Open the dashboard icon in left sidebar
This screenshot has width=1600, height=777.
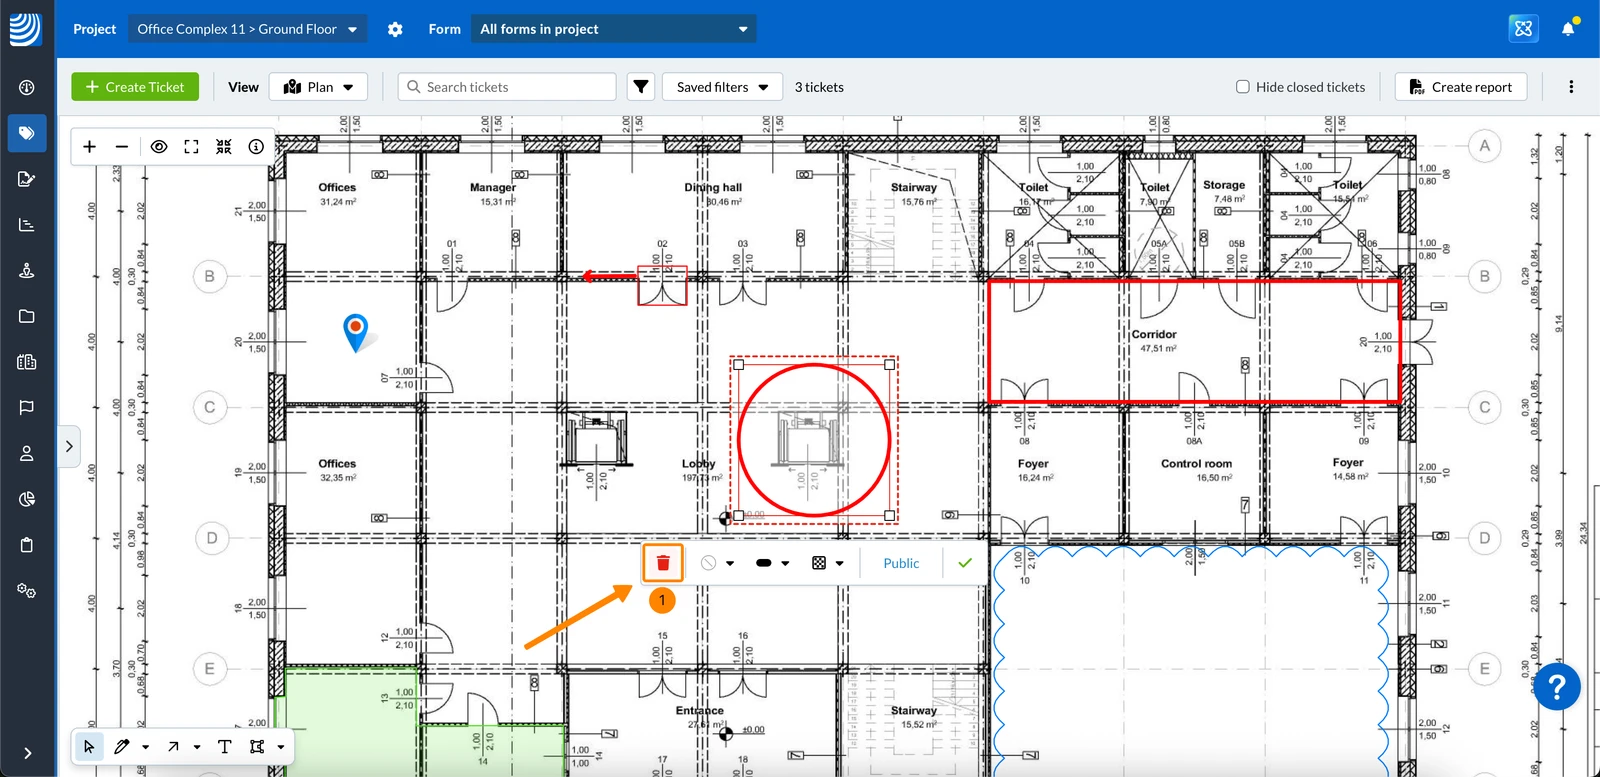click(27, 87)
